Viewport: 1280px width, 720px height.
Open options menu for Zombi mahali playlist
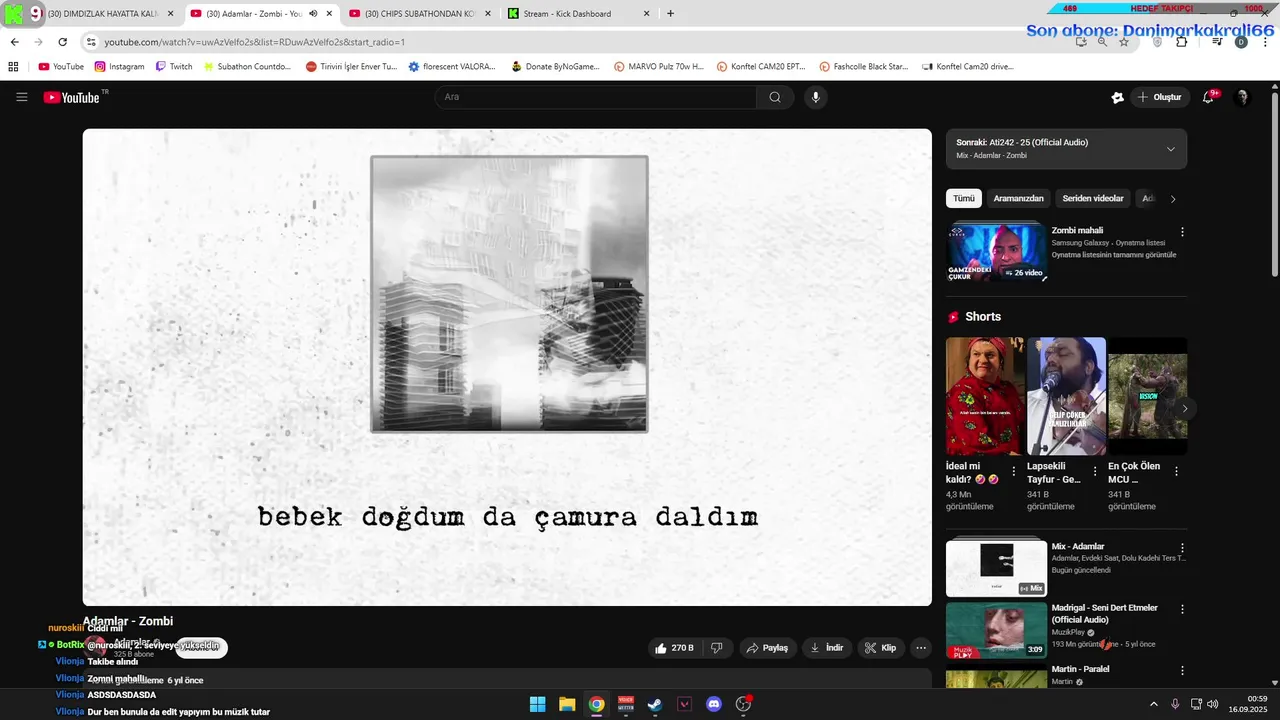(1182, 232)
